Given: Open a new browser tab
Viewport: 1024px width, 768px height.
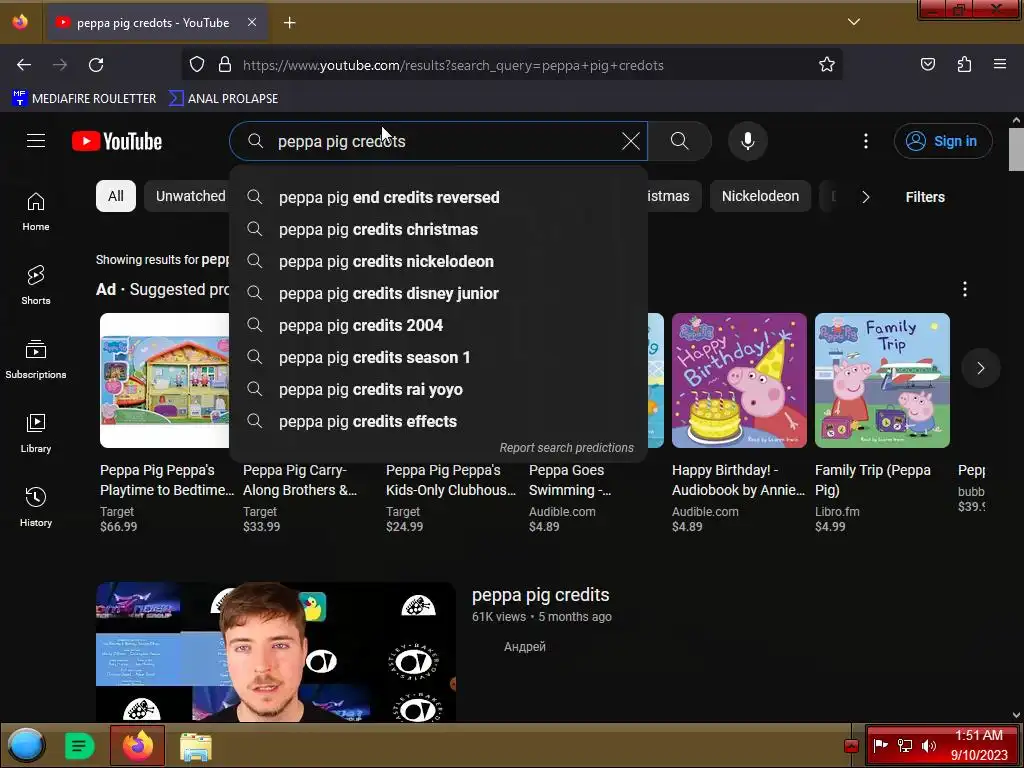Looking at the screenshot, I should coord(289,23).
